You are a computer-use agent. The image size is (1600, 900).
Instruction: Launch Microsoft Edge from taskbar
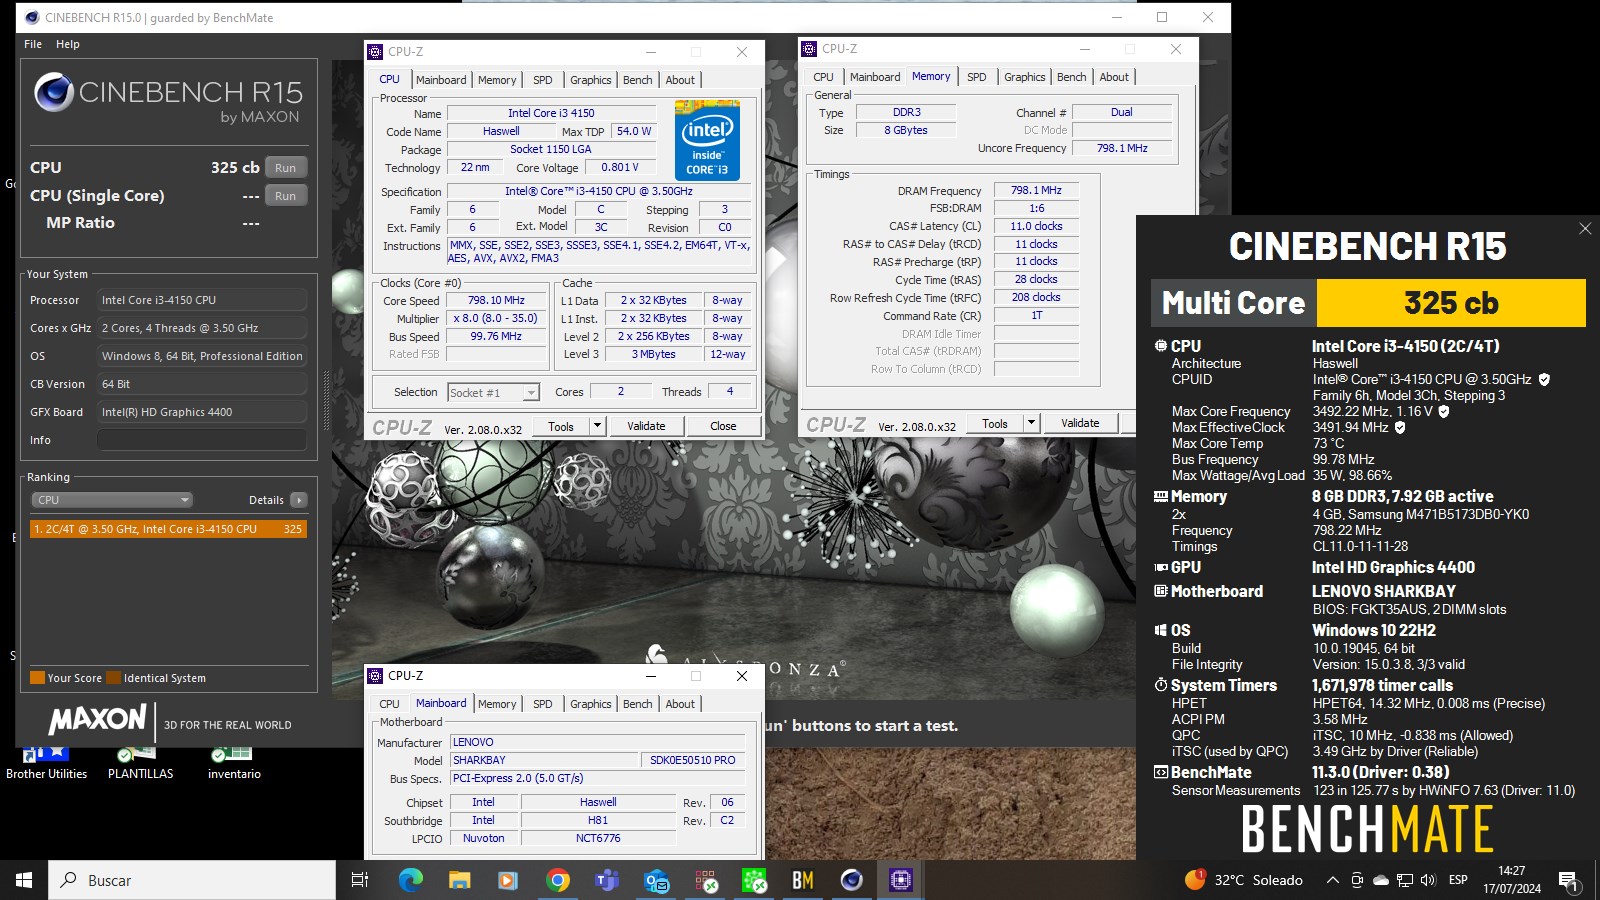coord(410,880)
